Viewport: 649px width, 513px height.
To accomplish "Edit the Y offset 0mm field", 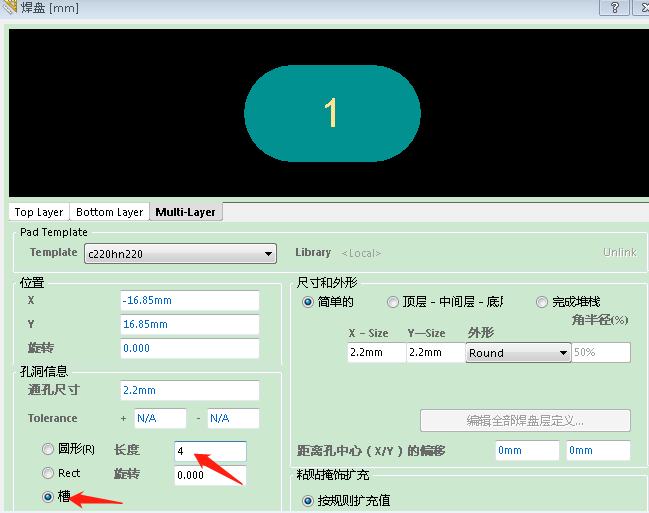I will [598, 450].
